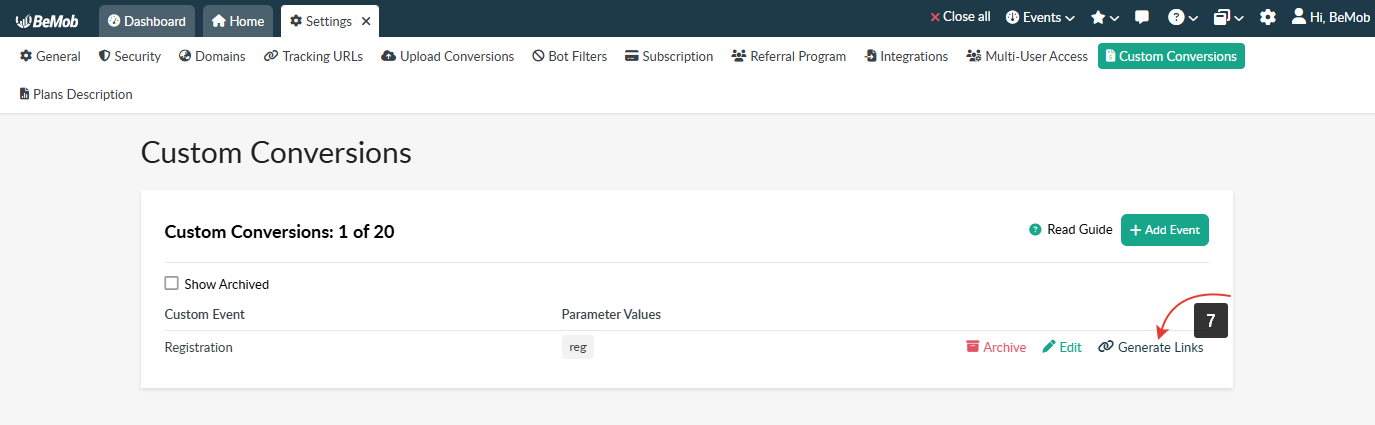Click the Read Guide help icon
The image size is (1375, 425).
pos(1036,230)
